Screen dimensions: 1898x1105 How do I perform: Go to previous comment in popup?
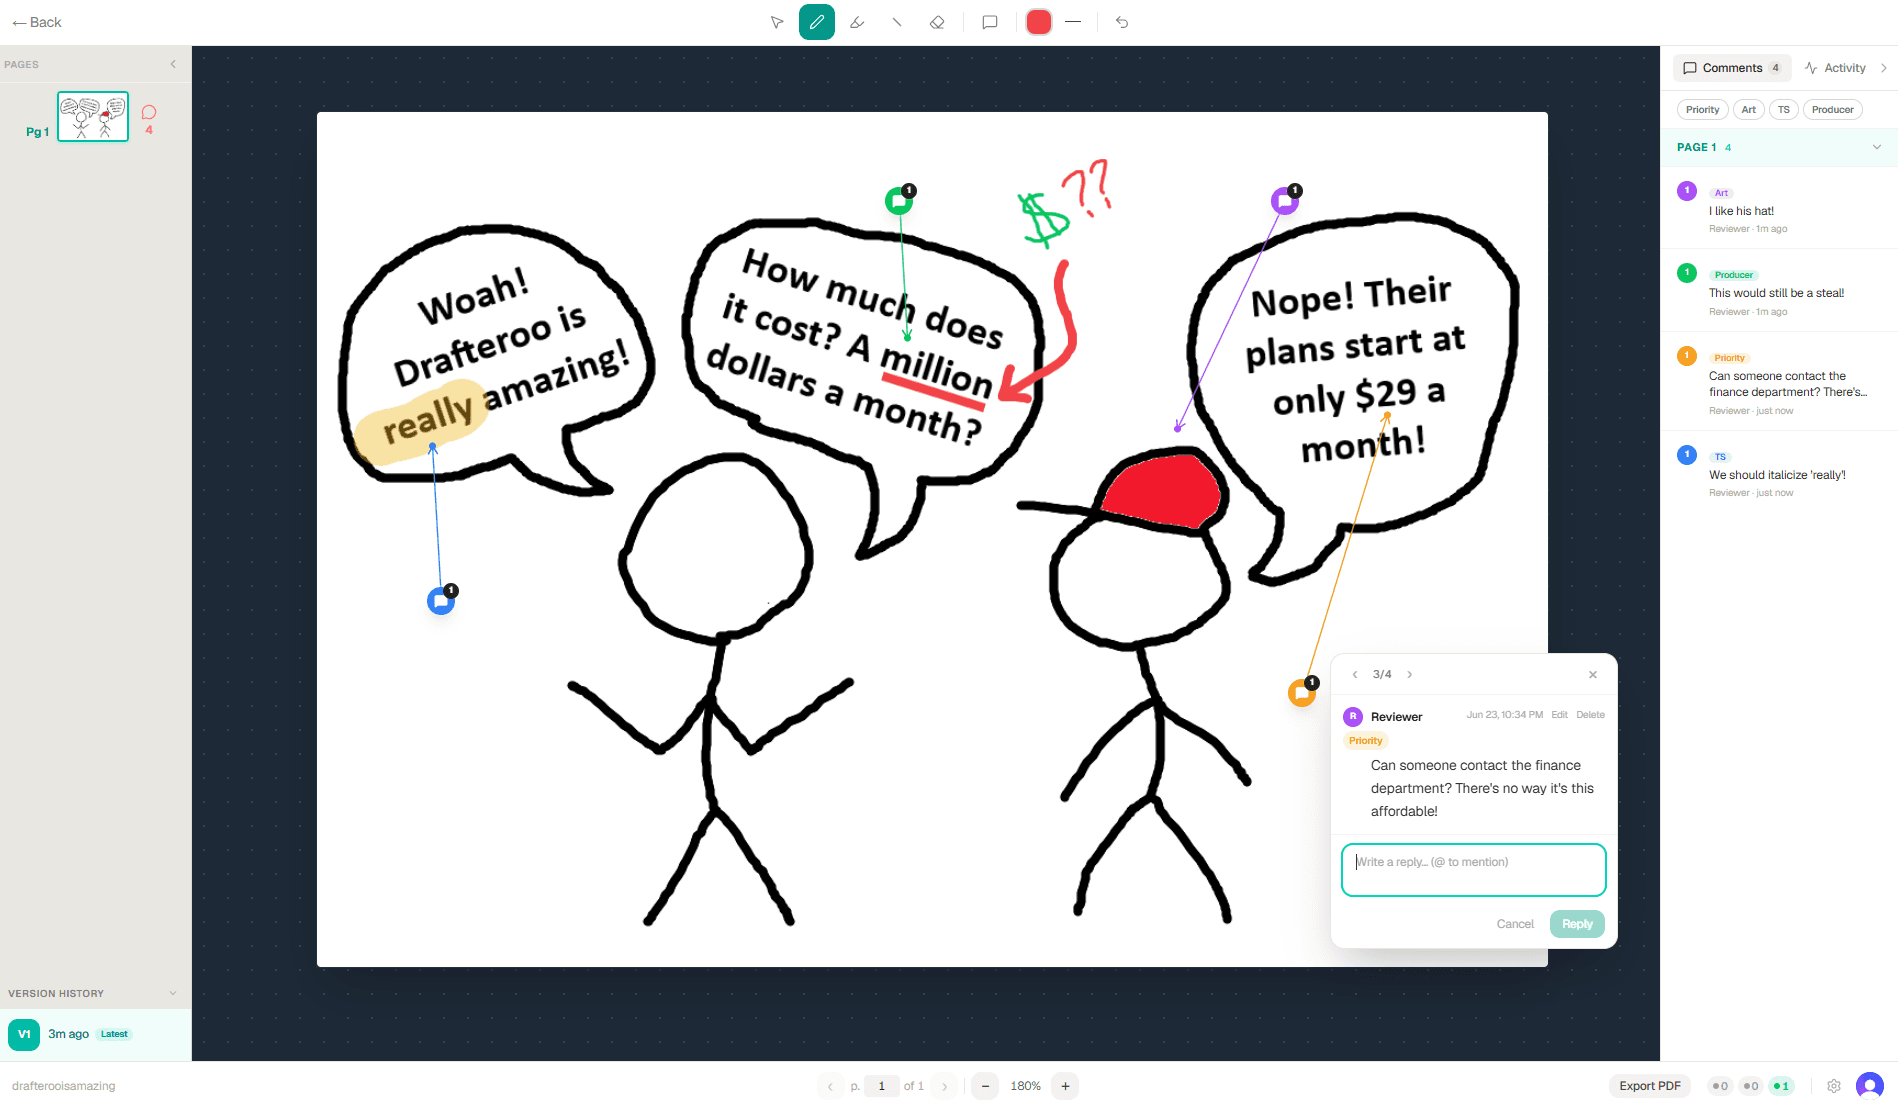[x=1355, y=675]
